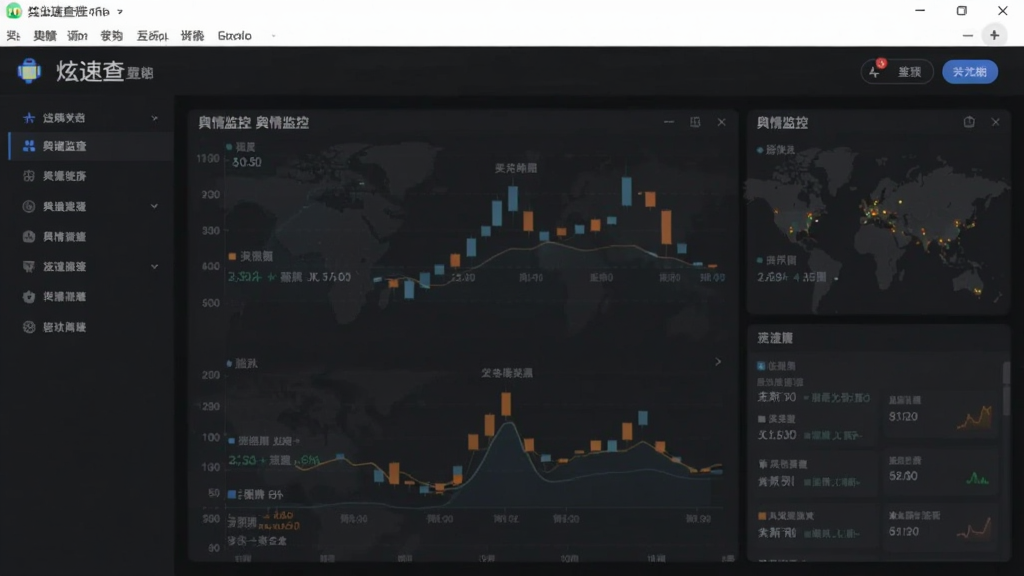Select the active four-dot grid sidebar item
Viewport: 1024px width, 576px height.
coord(89,146)
